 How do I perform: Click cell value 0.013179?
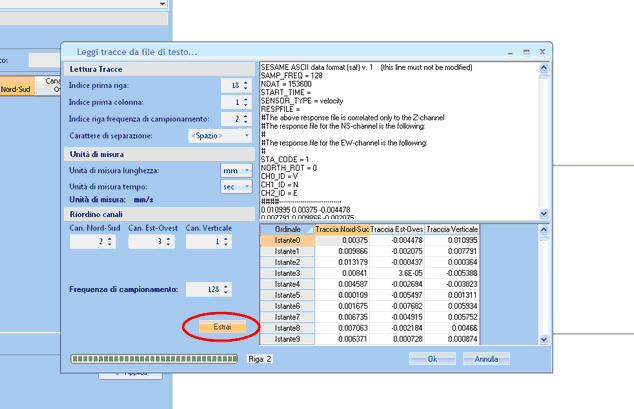pyautogui.click(x=342, y=262)
